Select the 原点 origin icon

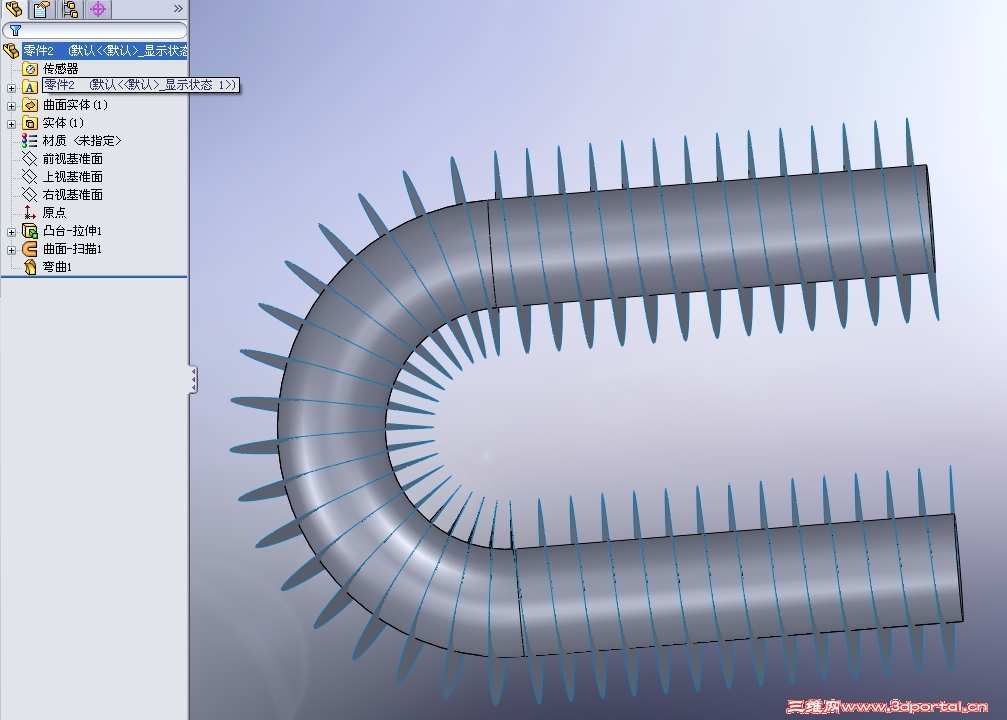[x=30, y=213]
